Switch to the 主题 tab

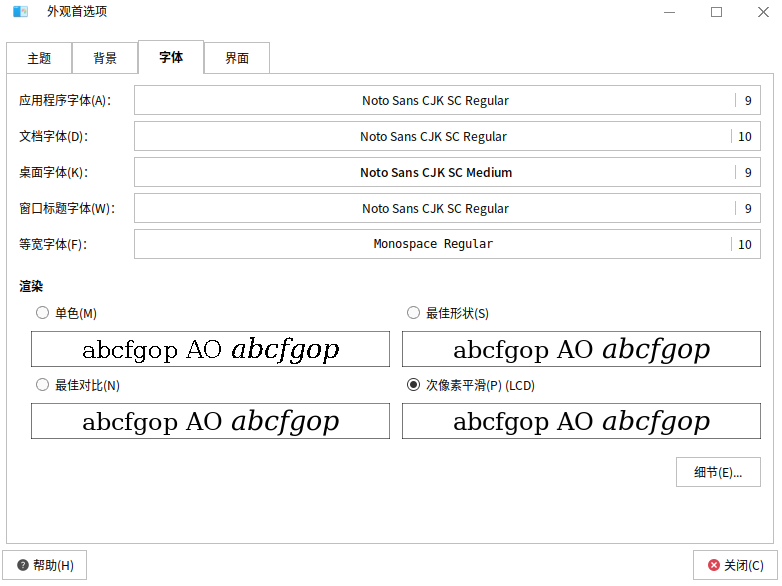point(39,58)
